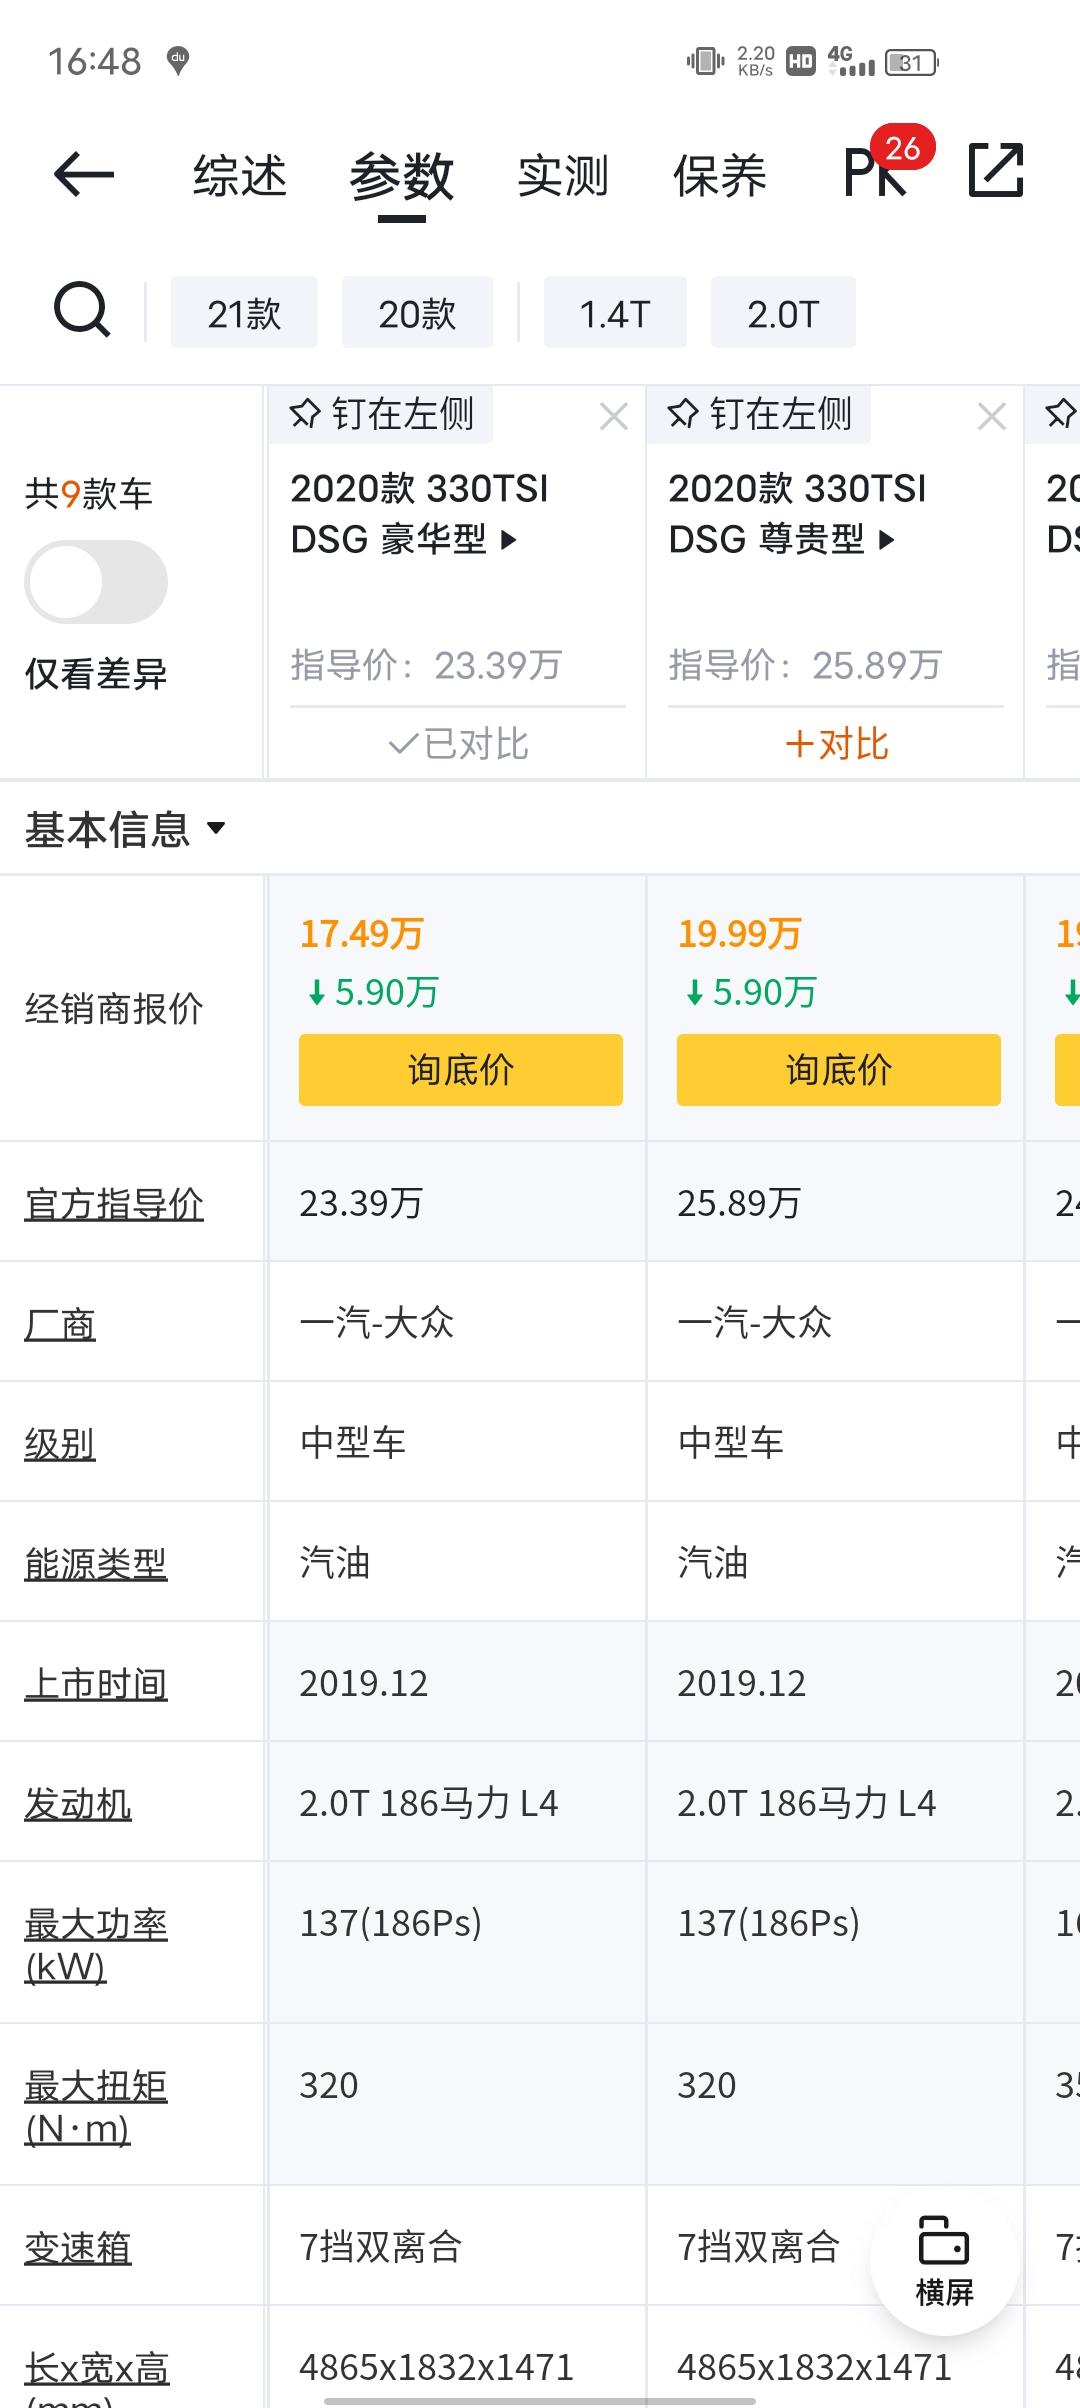1080x2408 pixels.
Task: Tap 询底价 for the 19.99万 model
Action: point(839,1070)
